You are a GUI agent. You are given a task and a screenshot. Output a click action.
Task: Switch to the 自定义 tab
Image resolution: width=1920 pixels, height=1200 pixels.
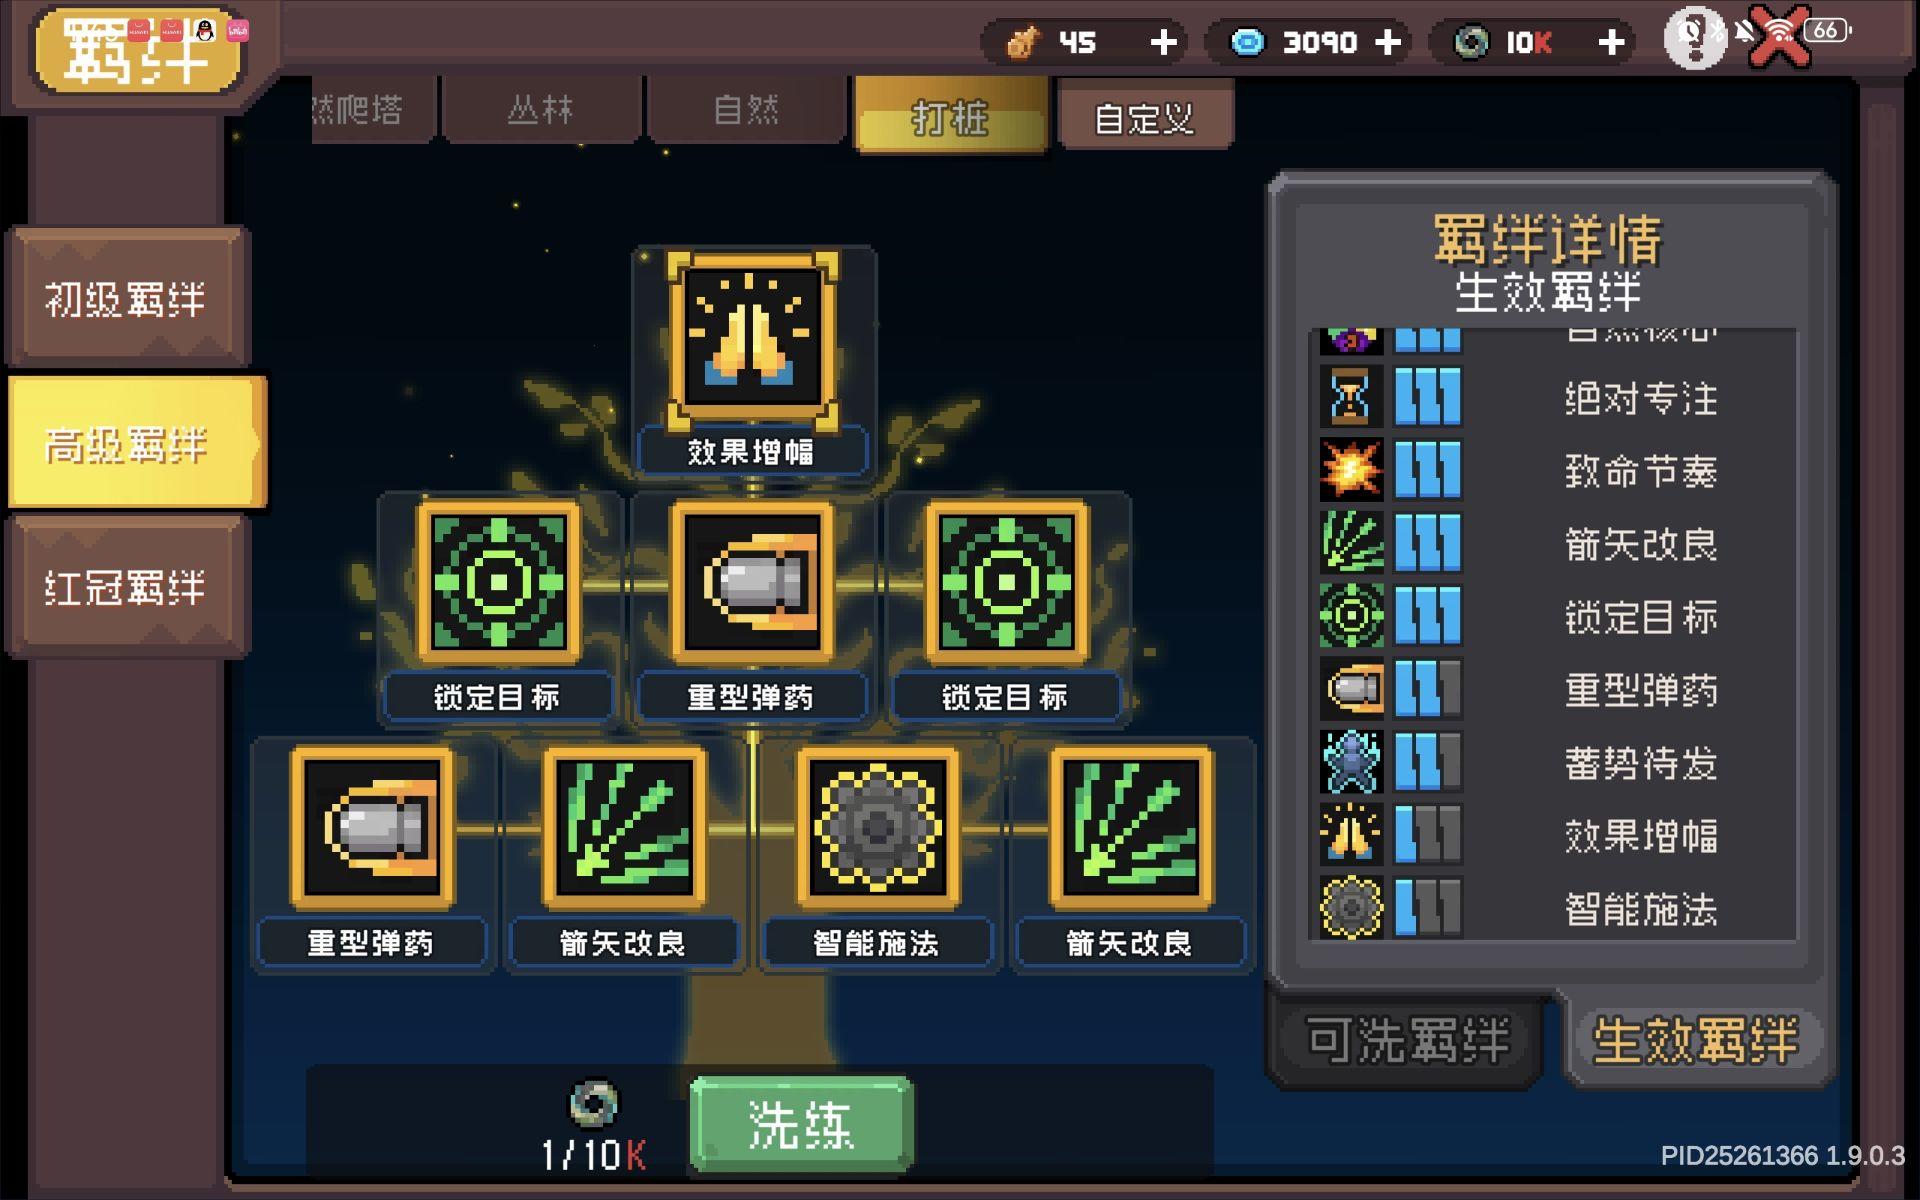click(x=1145, y=118)
